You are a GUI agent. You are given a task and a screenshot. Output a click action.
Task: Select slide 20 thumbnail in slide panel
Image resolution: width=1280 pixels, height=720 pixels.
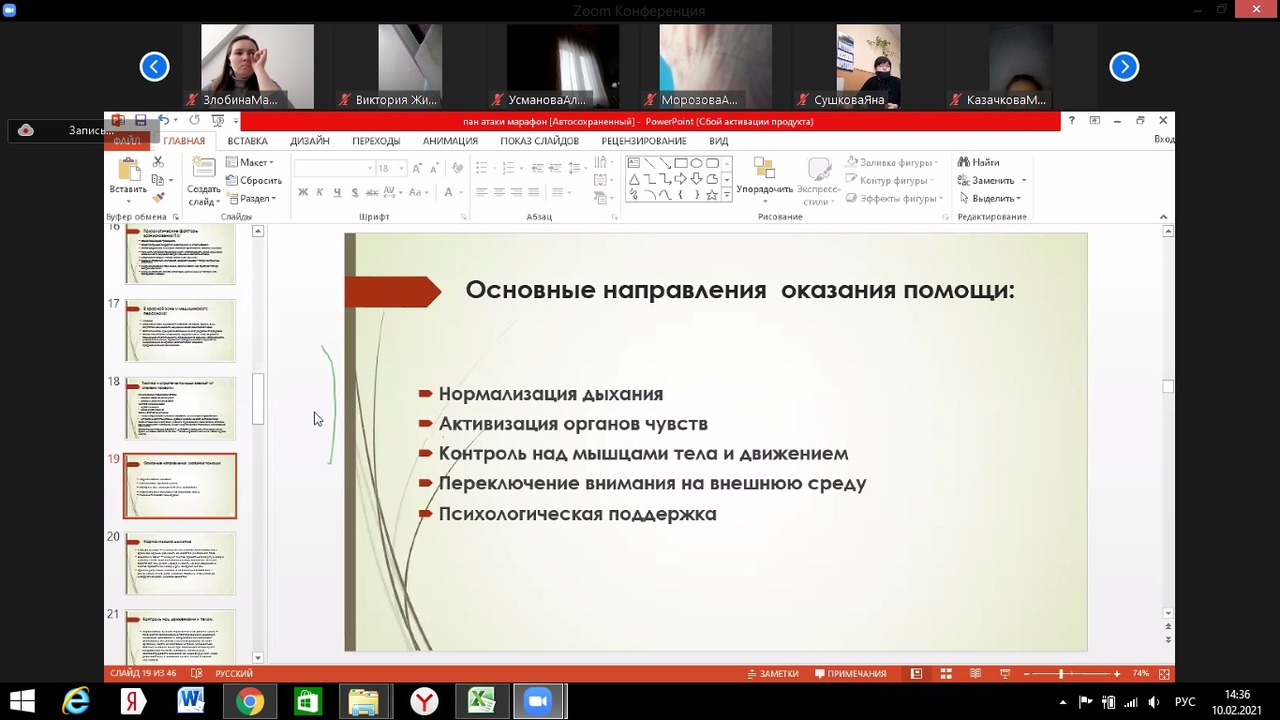(x=180, y=563)
